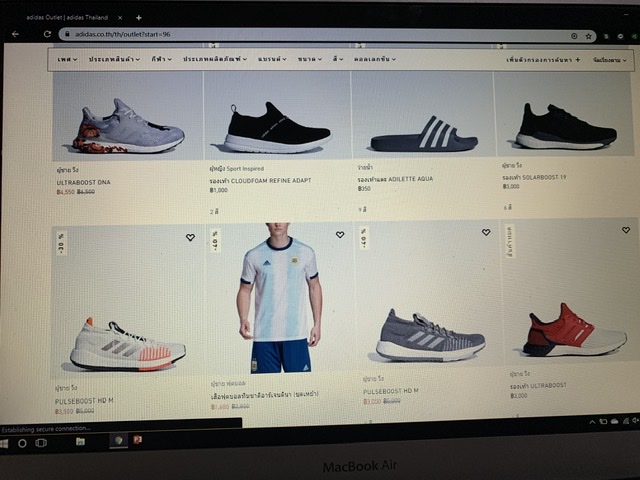640x480 pixels.
Task: Favorite the white PULSEBOOST HD M shoe heart
Action: [190, 237]
